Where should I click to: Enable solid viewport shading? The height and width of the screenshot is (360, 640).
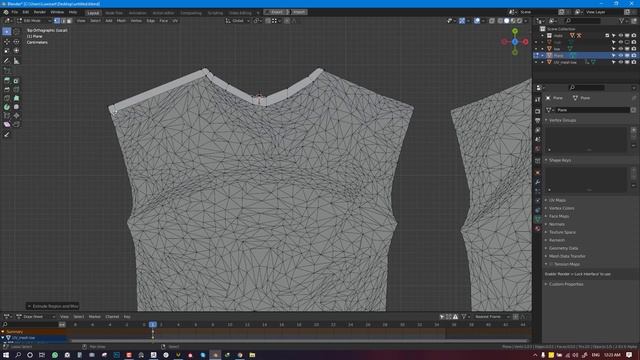pyautogui.click(x=507, y=20)
